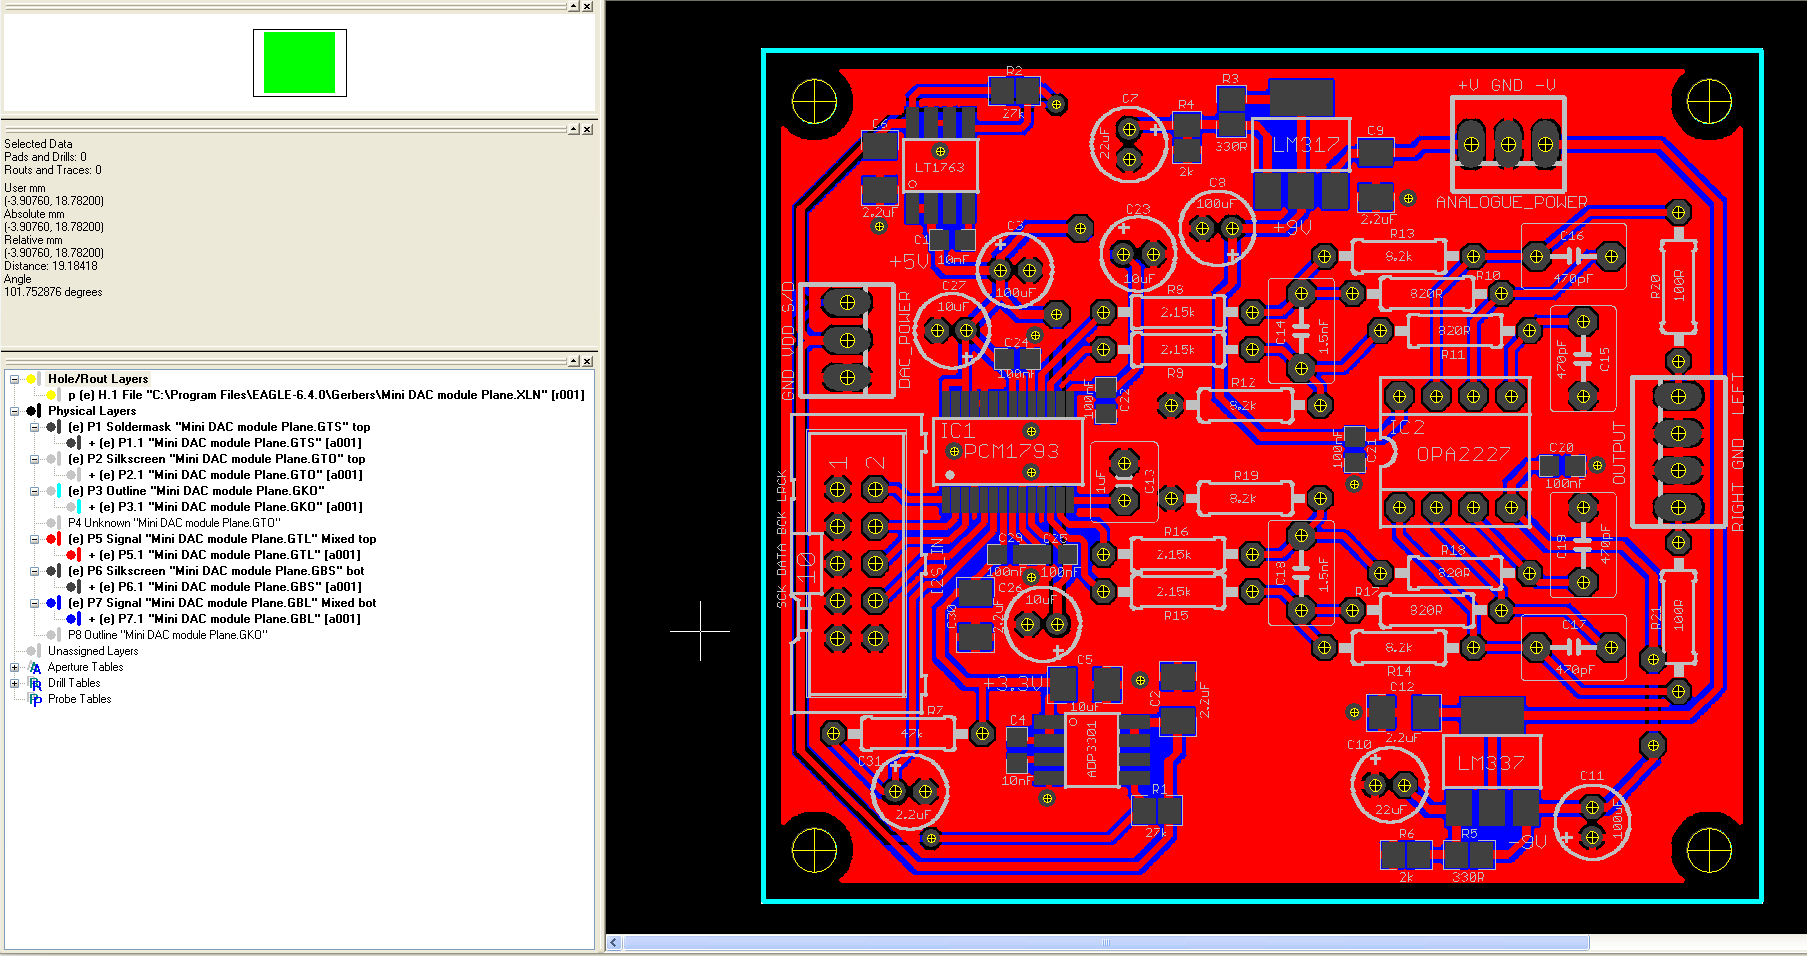Close the layer tree panel
Viewport: 1807px width, 956px height.
tap(588, 361)
